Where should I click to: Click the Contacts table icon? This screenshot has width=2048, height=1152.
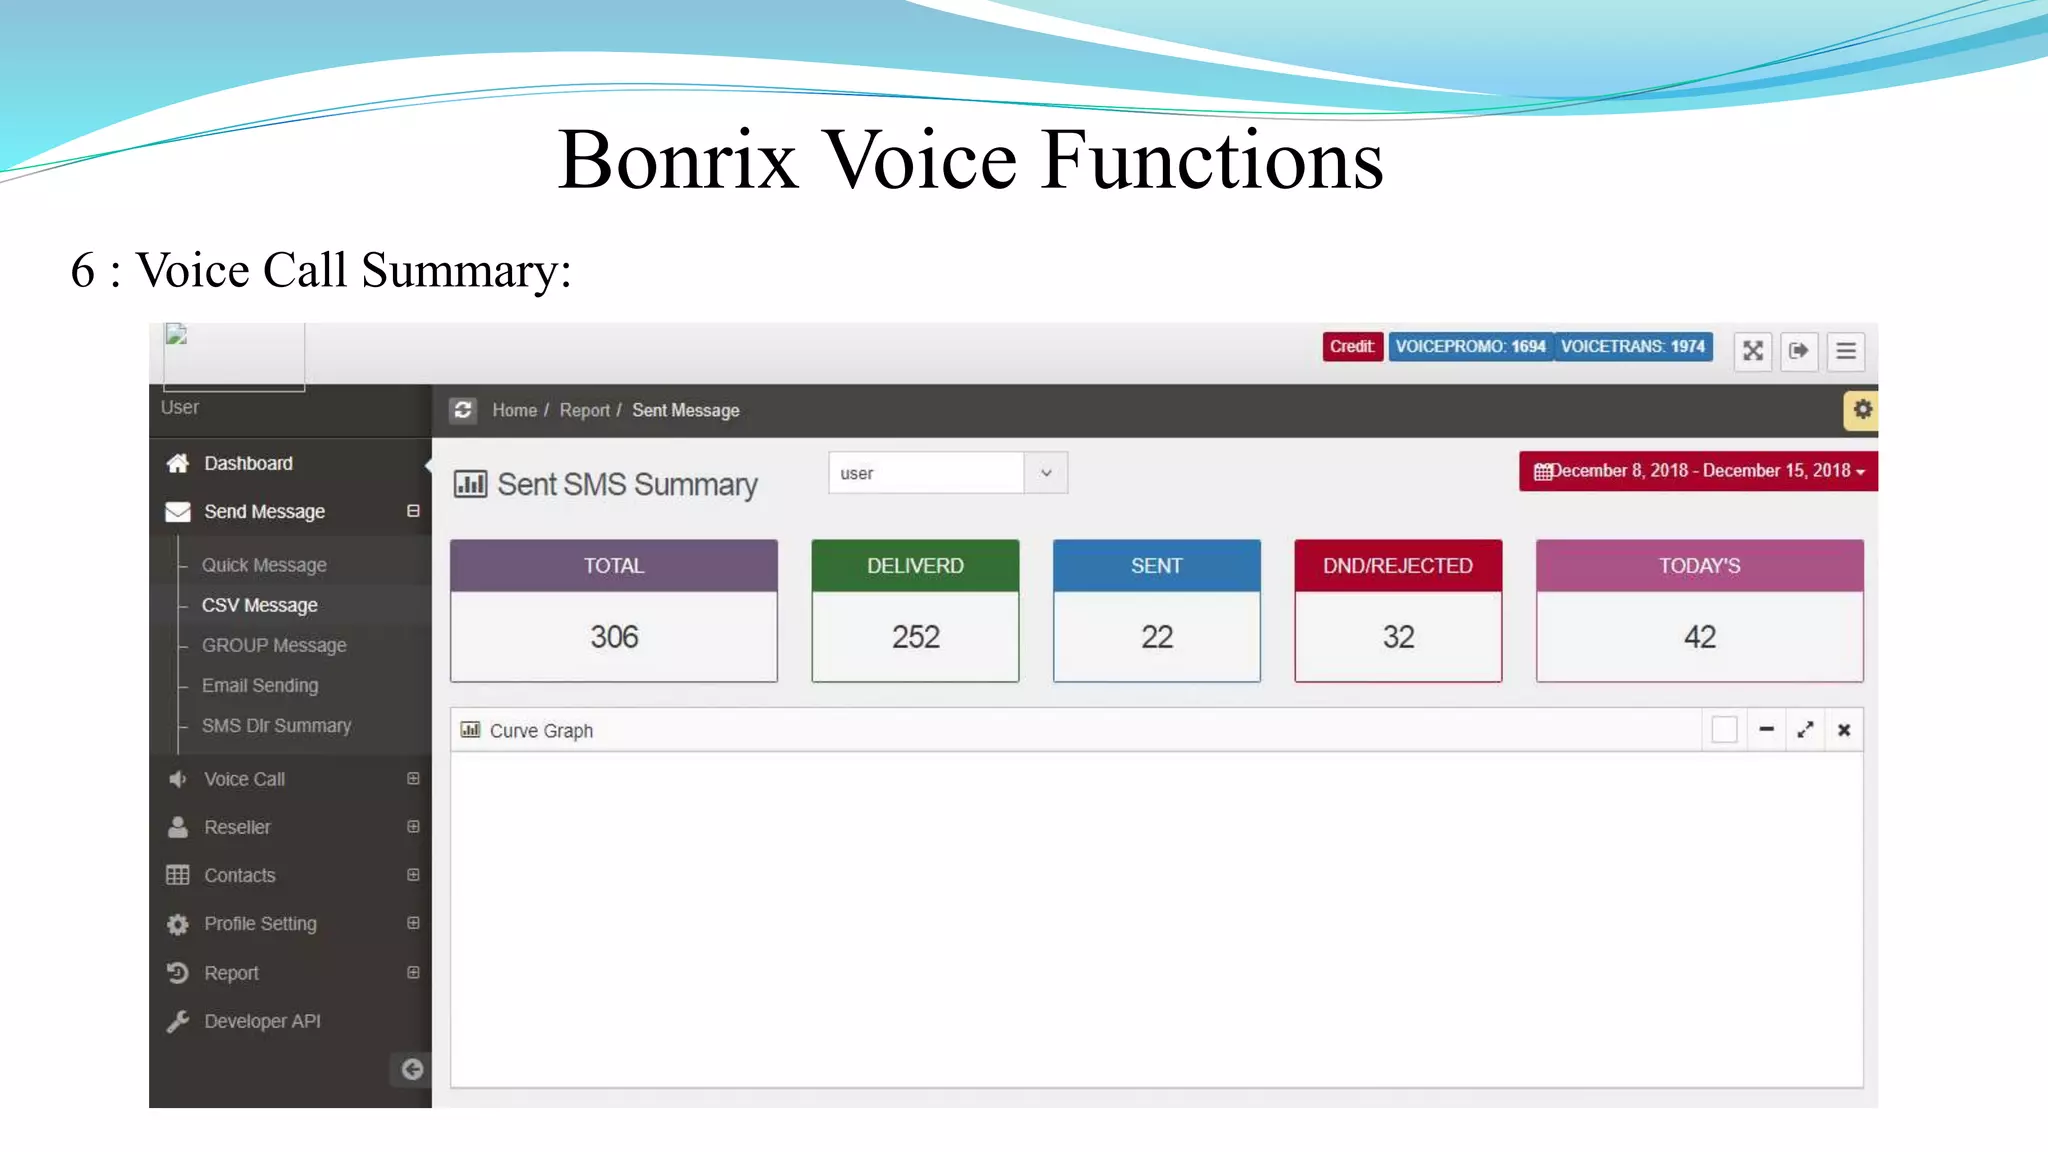(178, 875)
